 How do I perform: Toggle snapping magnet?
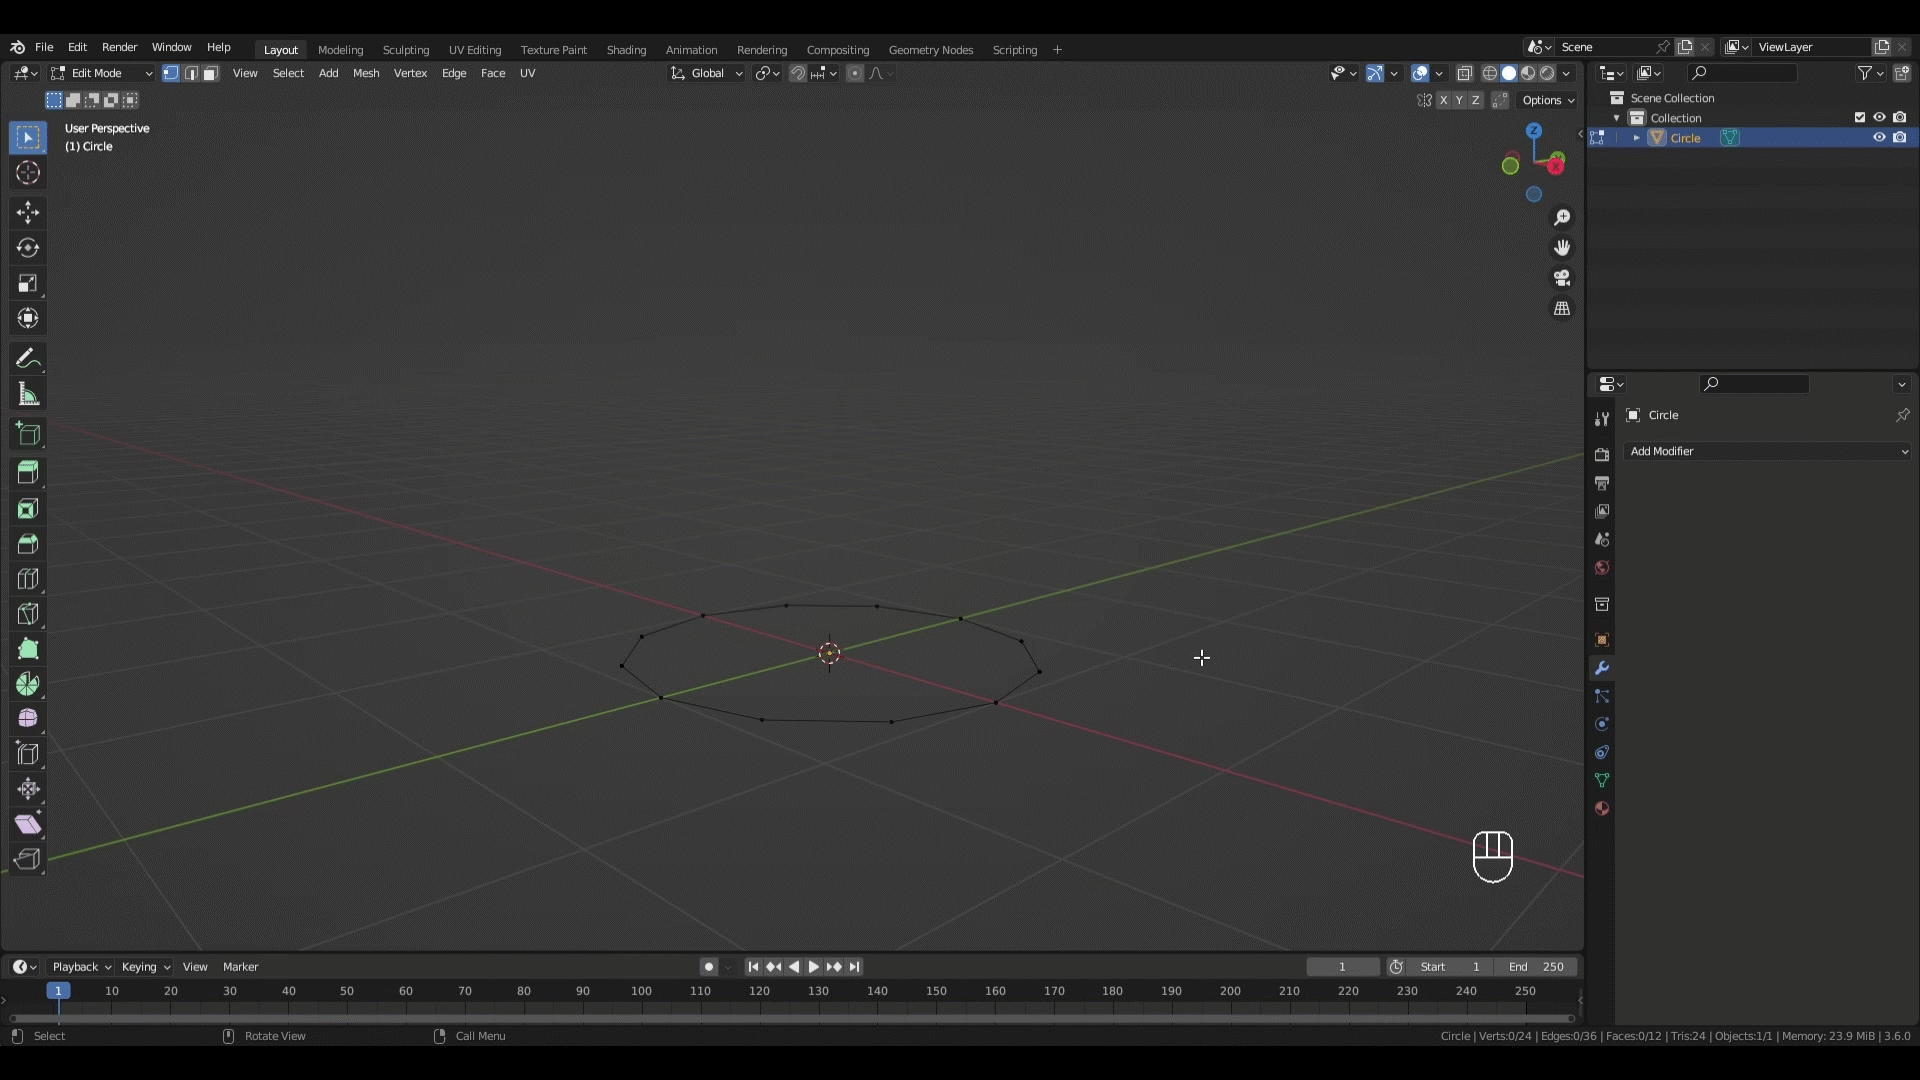(797, 73)
